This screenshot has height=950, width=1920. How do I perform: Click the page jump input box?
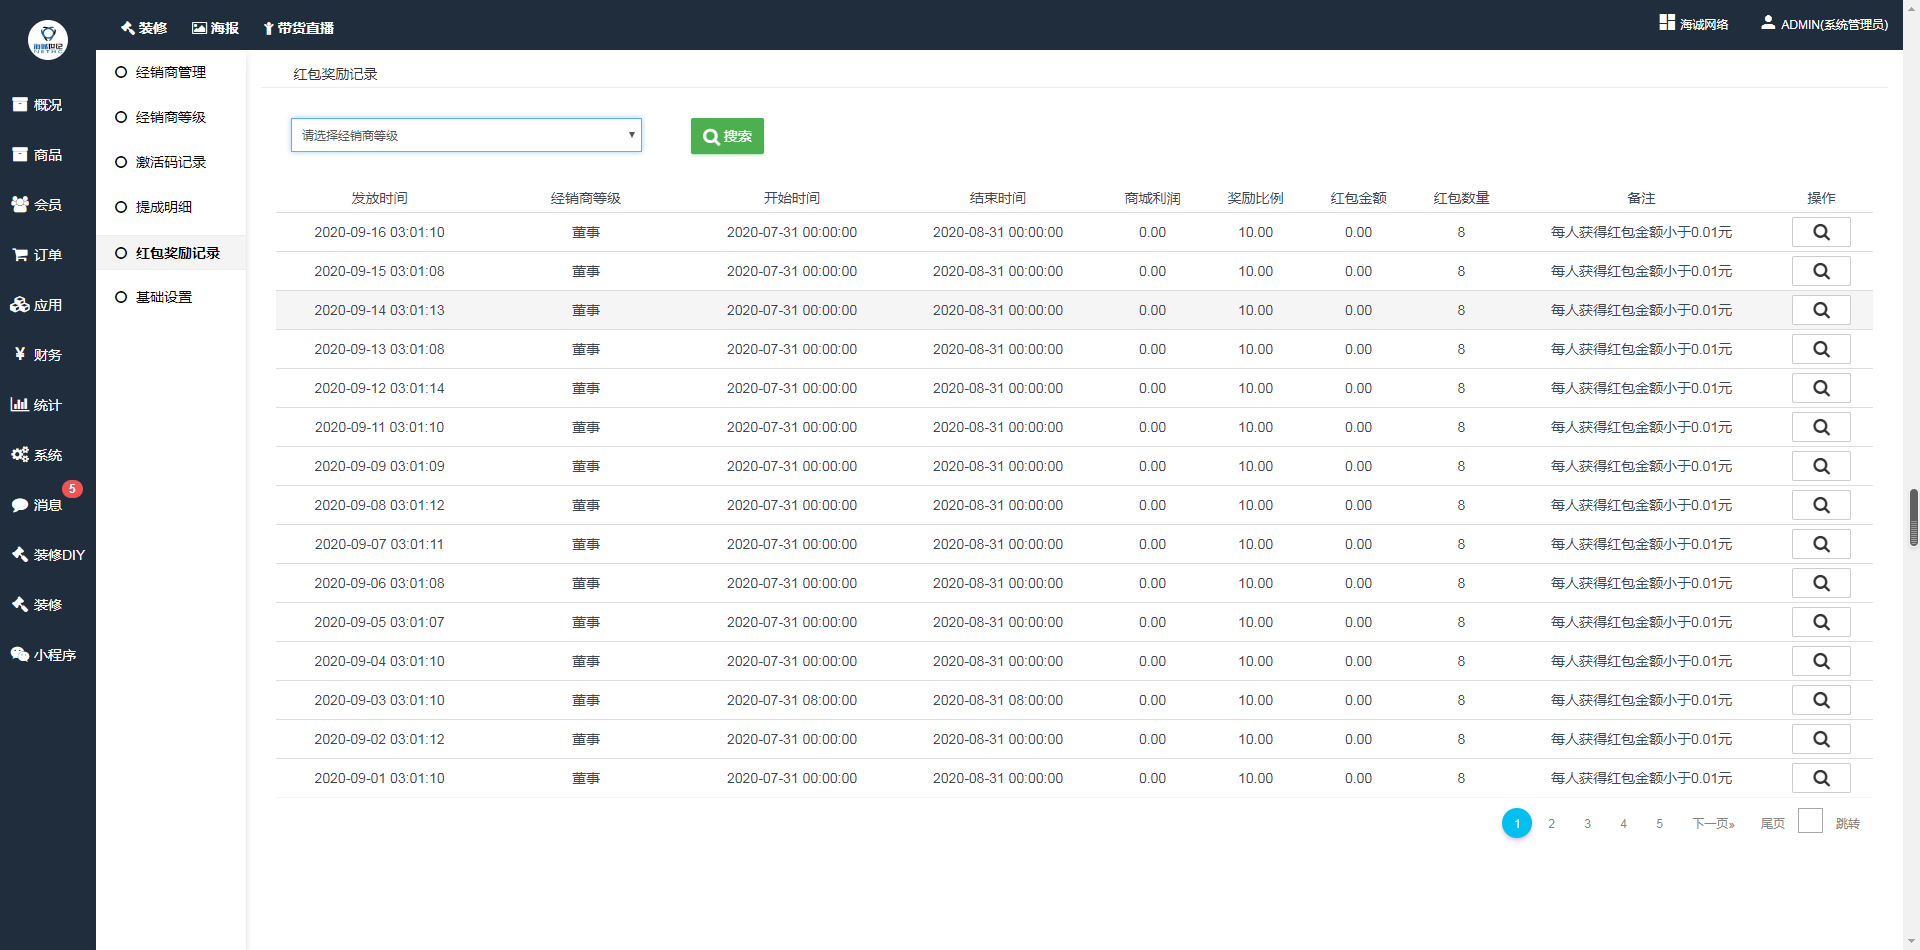[x=1809, y=821]
